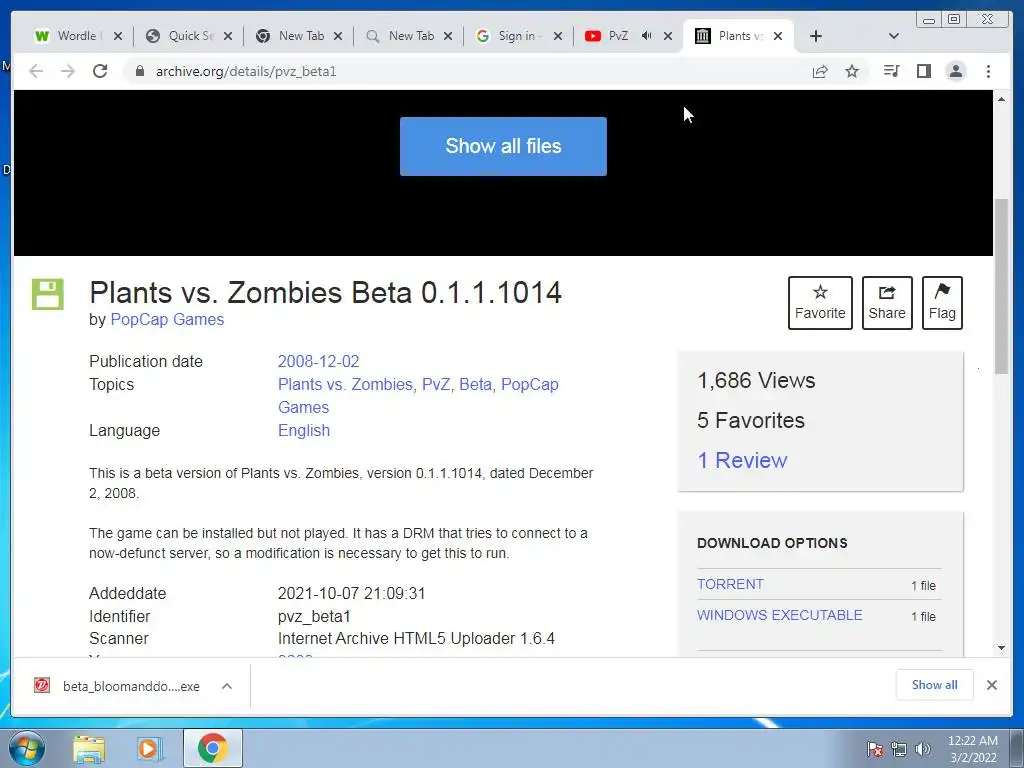Click the page title Plants vs. Zombies Beta

(325, 292)
